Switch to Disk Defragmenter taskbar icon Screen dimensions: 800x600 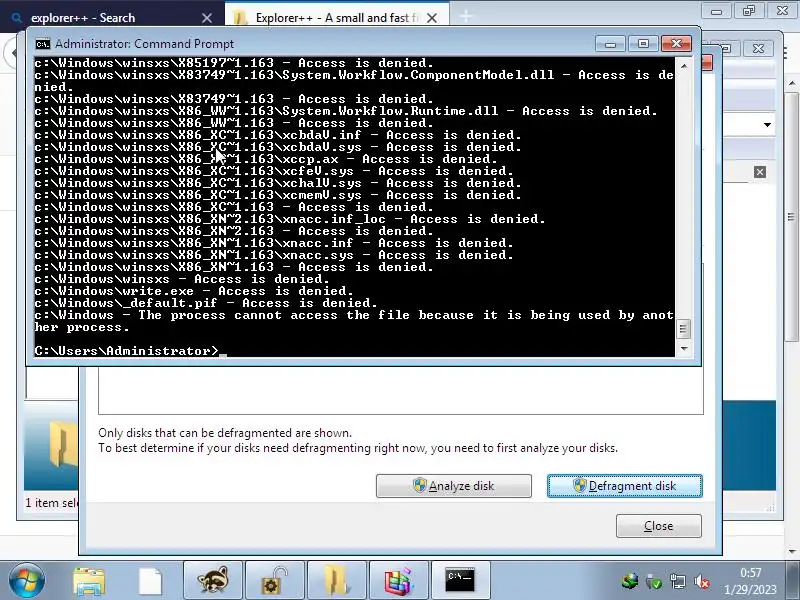pos(398,581)
